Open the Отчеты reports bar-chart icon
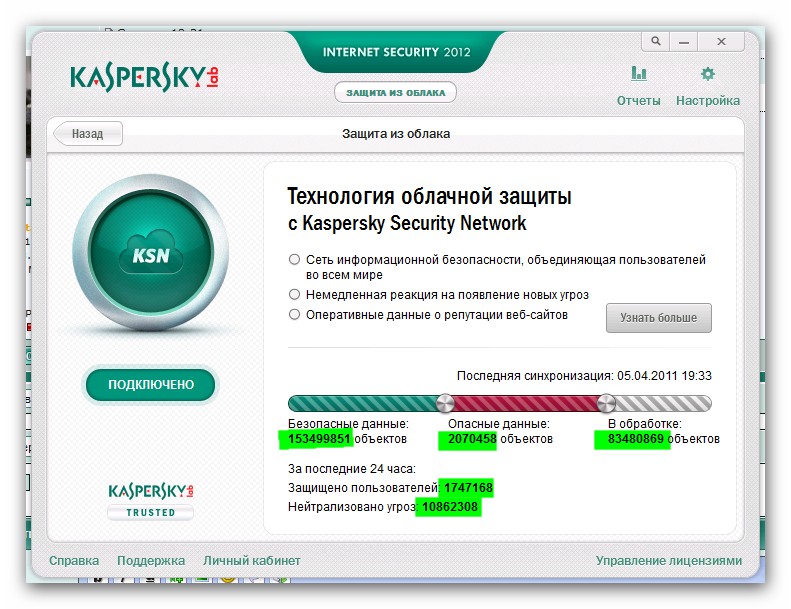Image resolution: width=791 pixels, height=609 pixels. pos(638,74)
